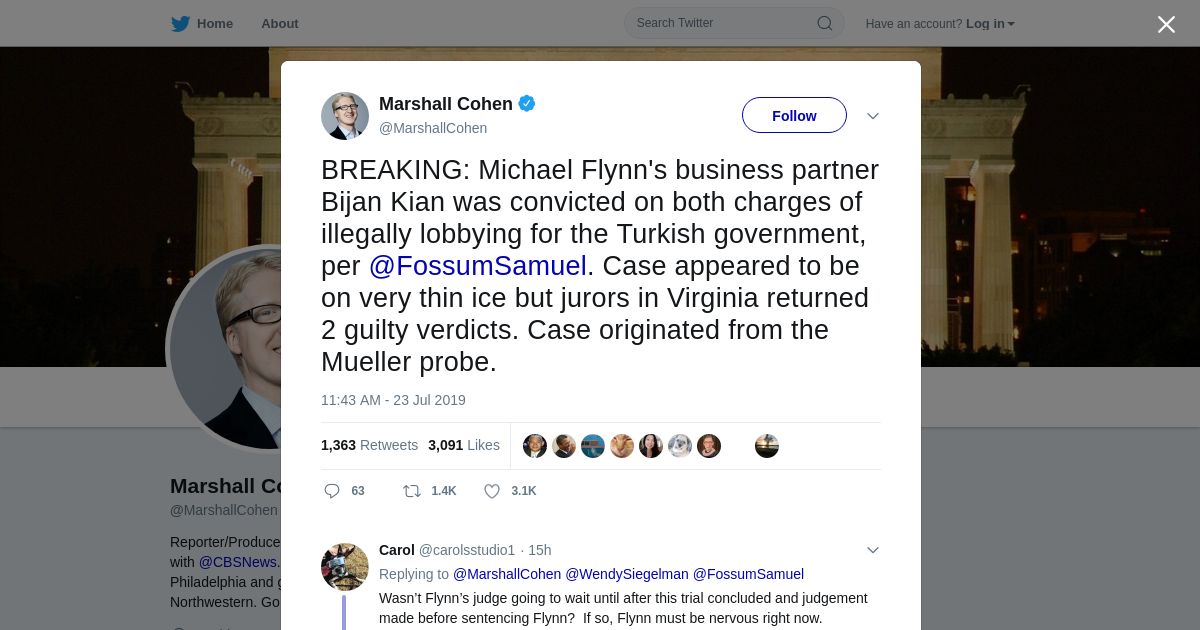Open the @FossumSamuel mention link

477,266
